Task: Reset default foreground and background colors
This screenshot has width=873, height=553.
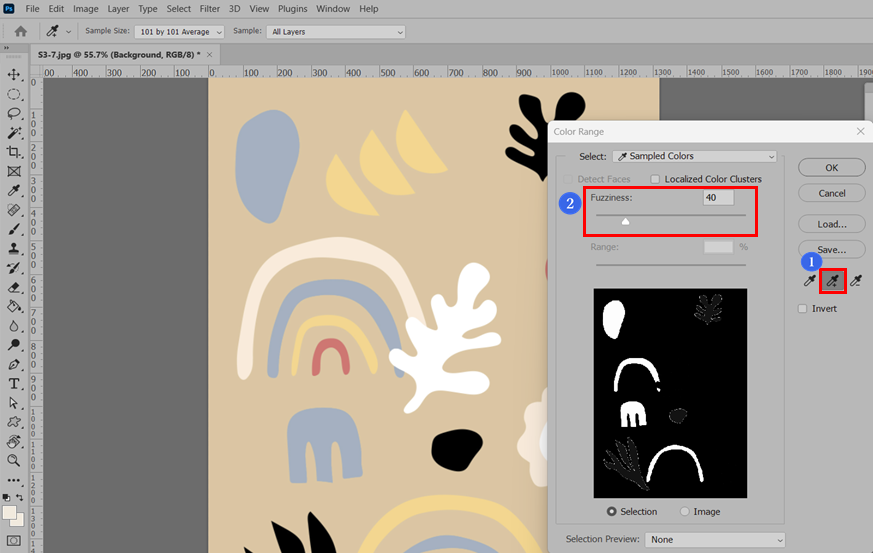Action: pyautogui.click(x=6, y=497)
